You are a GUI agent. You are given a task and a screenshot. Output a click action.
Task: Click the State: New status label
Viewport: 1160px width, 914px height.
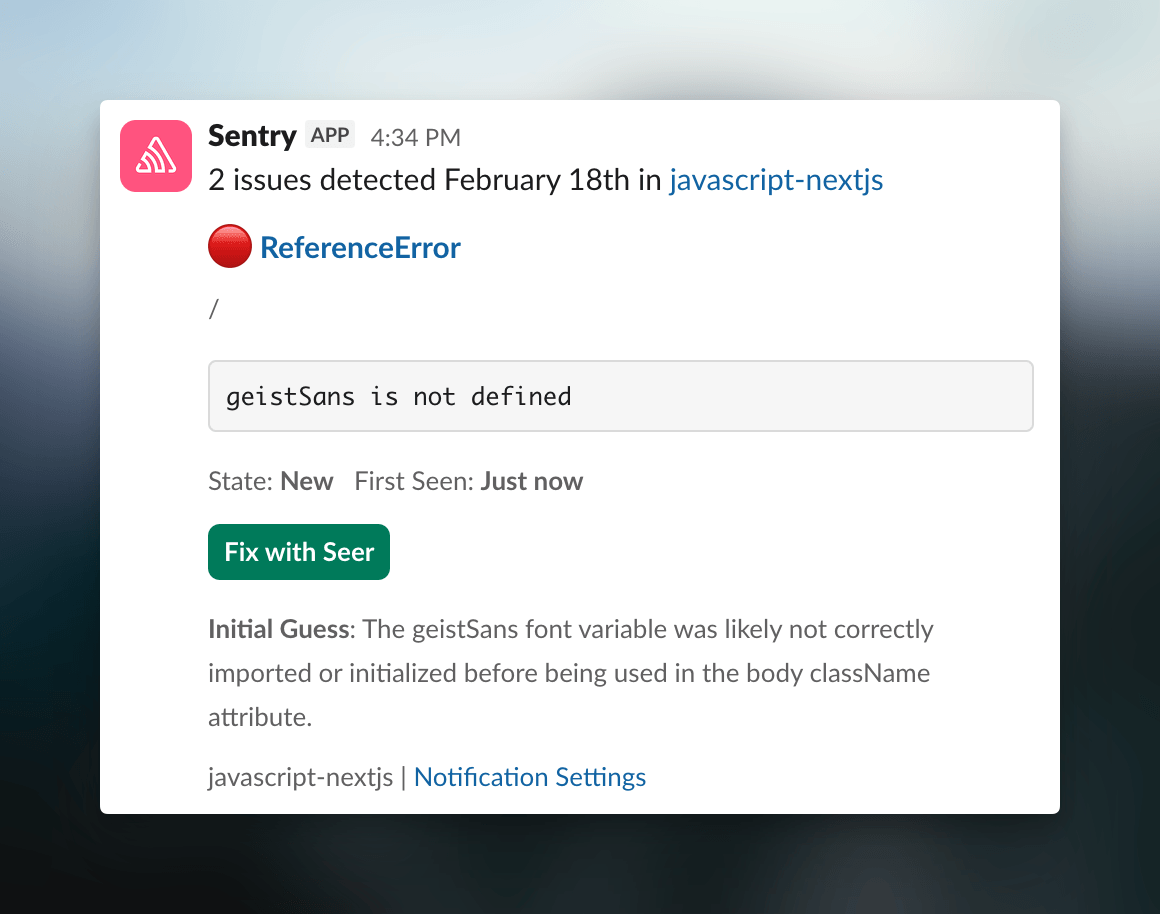point(273,481)
